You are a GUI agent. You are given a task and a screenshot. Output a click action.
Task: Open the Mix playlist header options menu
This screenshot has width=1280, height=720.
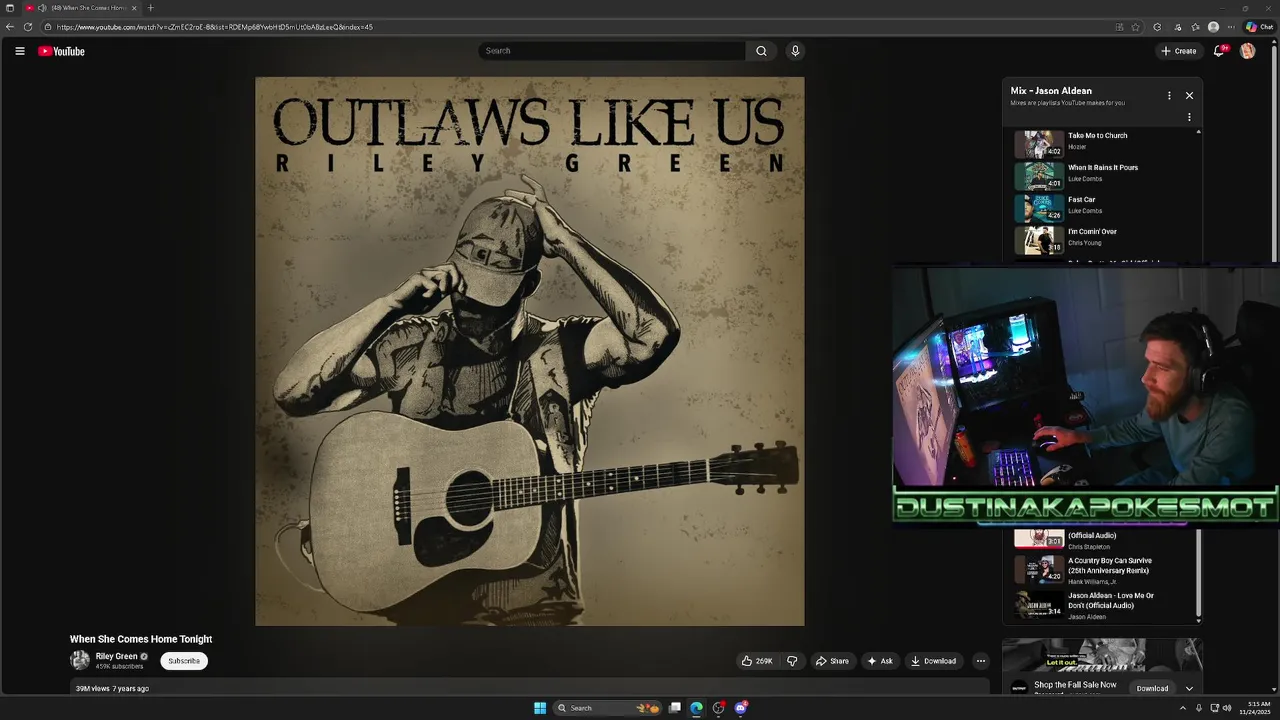(1169, 95)
